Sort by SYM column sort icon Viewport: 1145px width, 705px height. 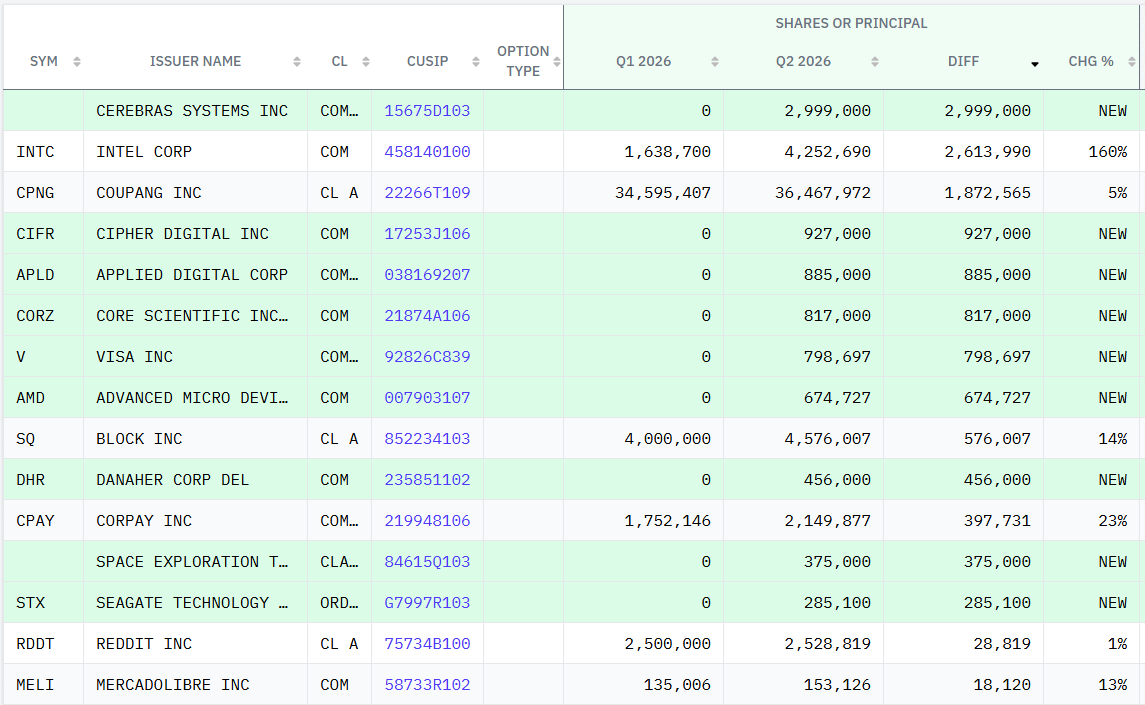(77, 62)
